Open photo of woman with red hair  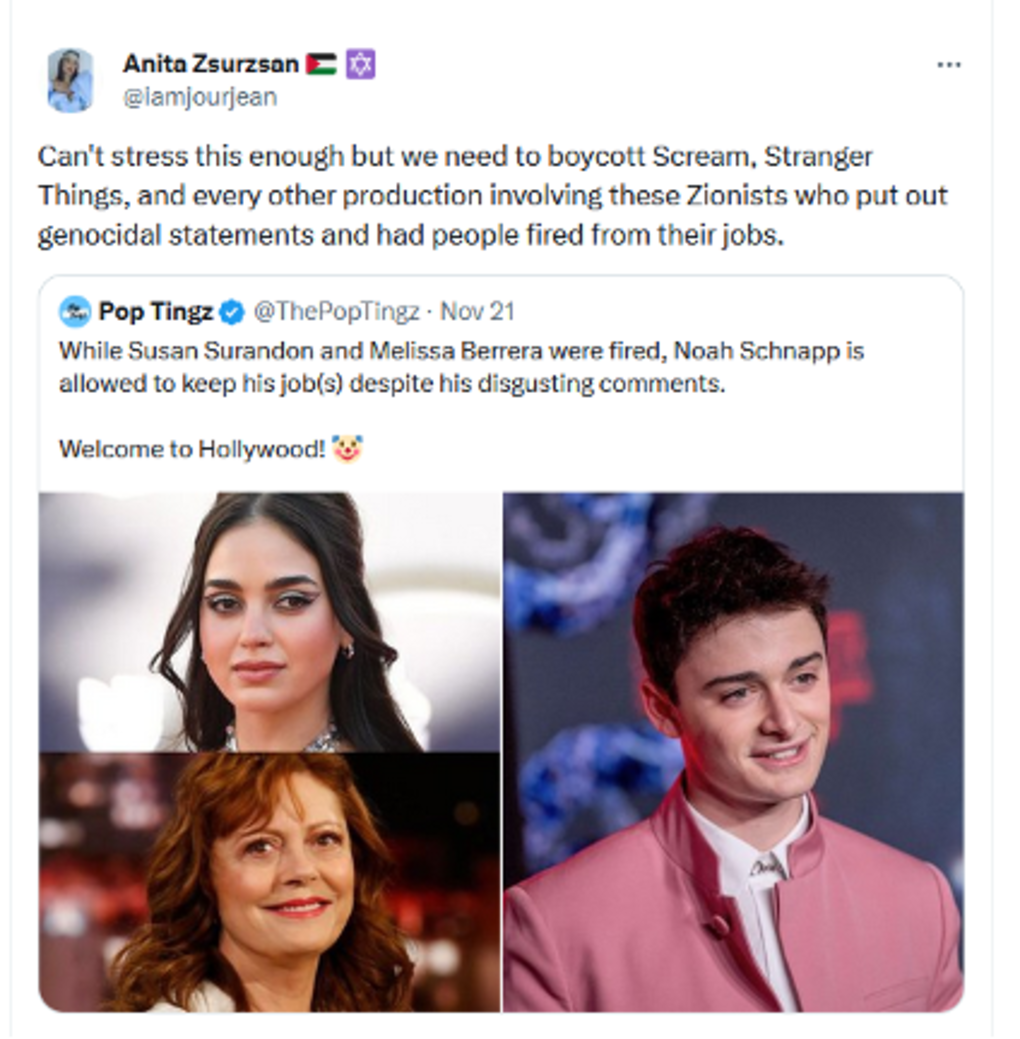270,882
